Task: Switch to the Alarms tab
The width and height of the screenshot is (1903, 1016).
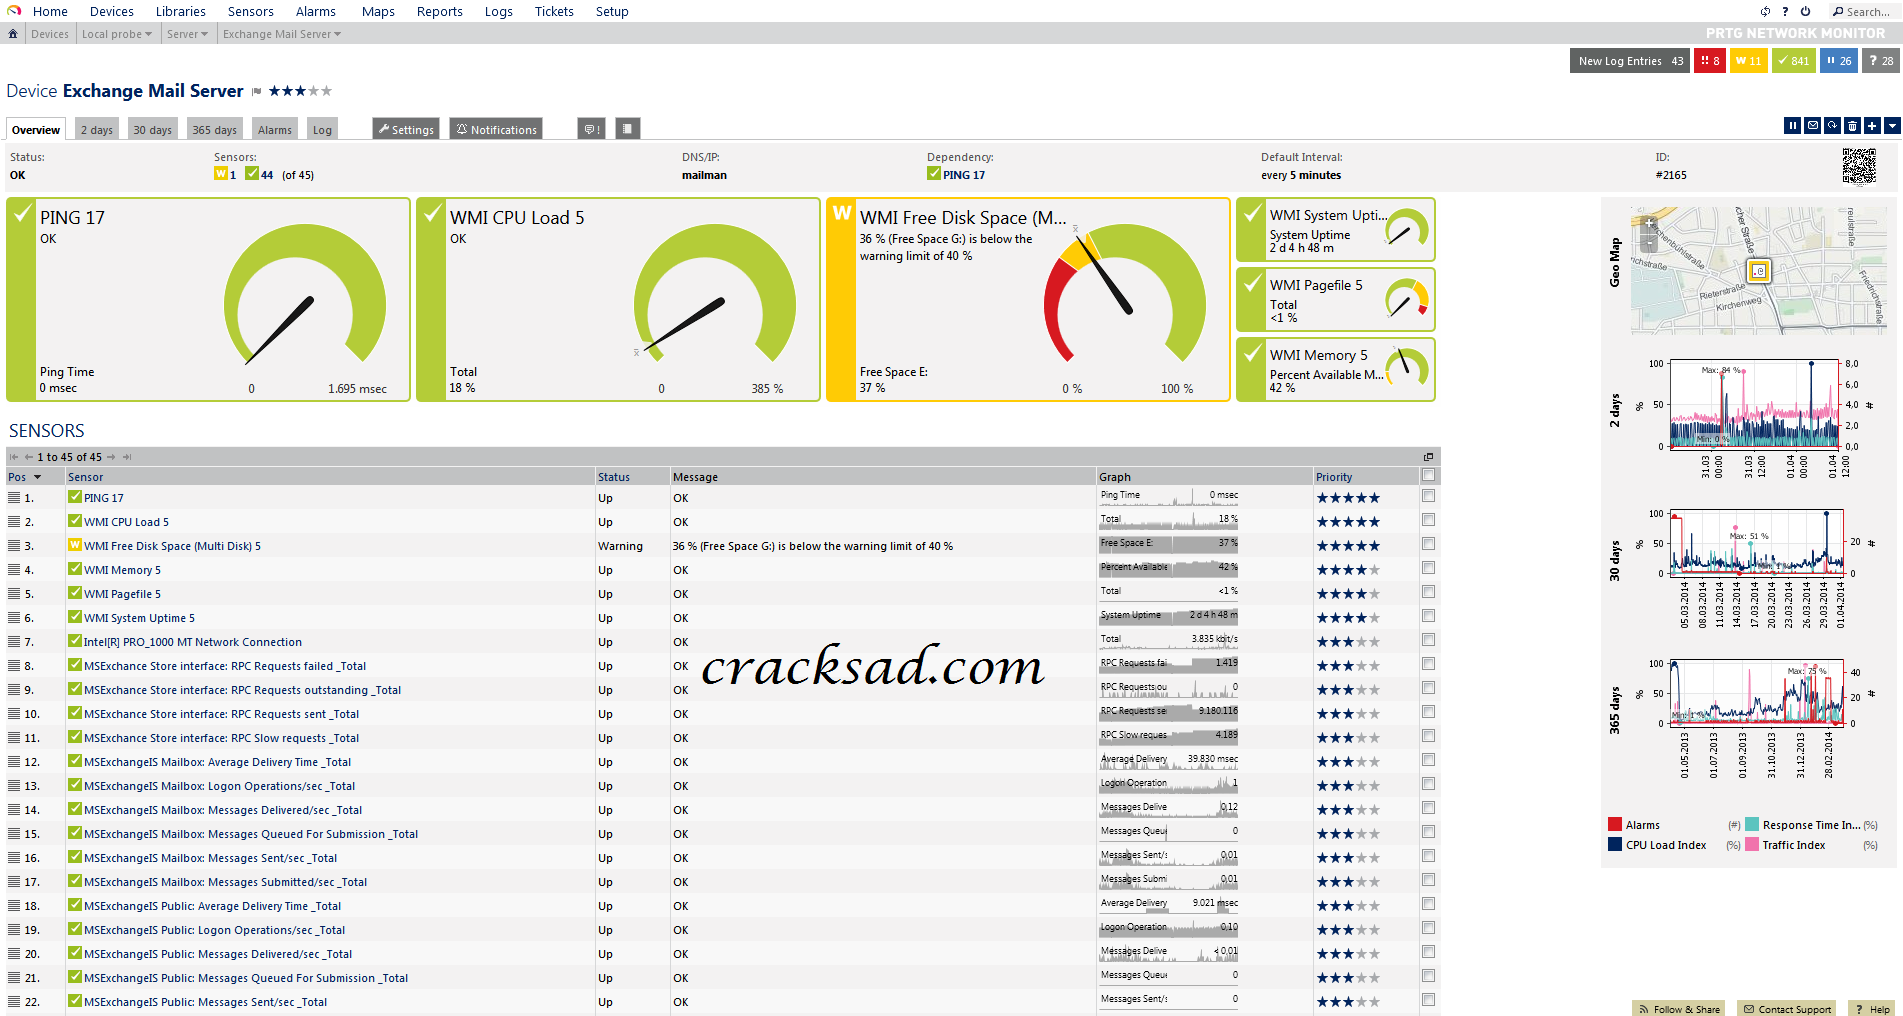Action: (x=275, y=130)
